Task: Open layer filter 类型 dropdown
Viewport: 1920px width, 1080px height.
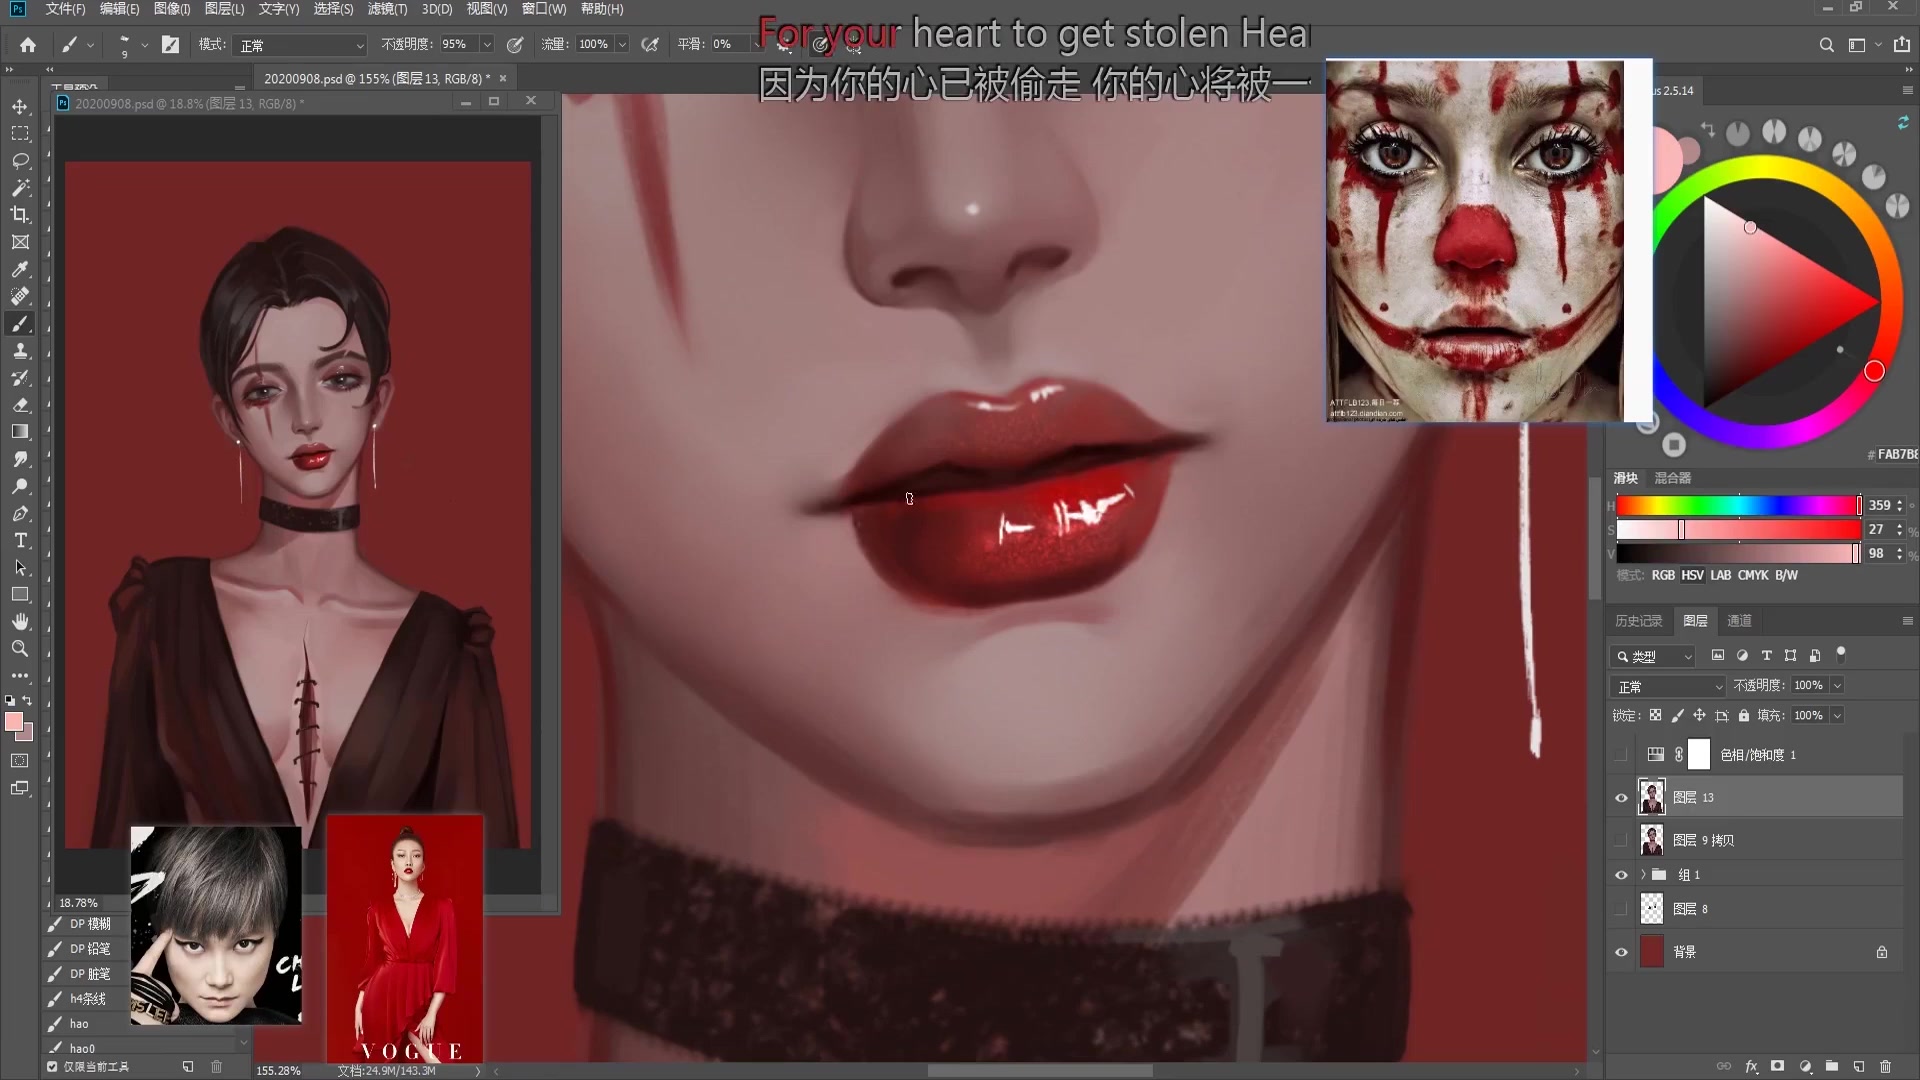Action: 1653,656
